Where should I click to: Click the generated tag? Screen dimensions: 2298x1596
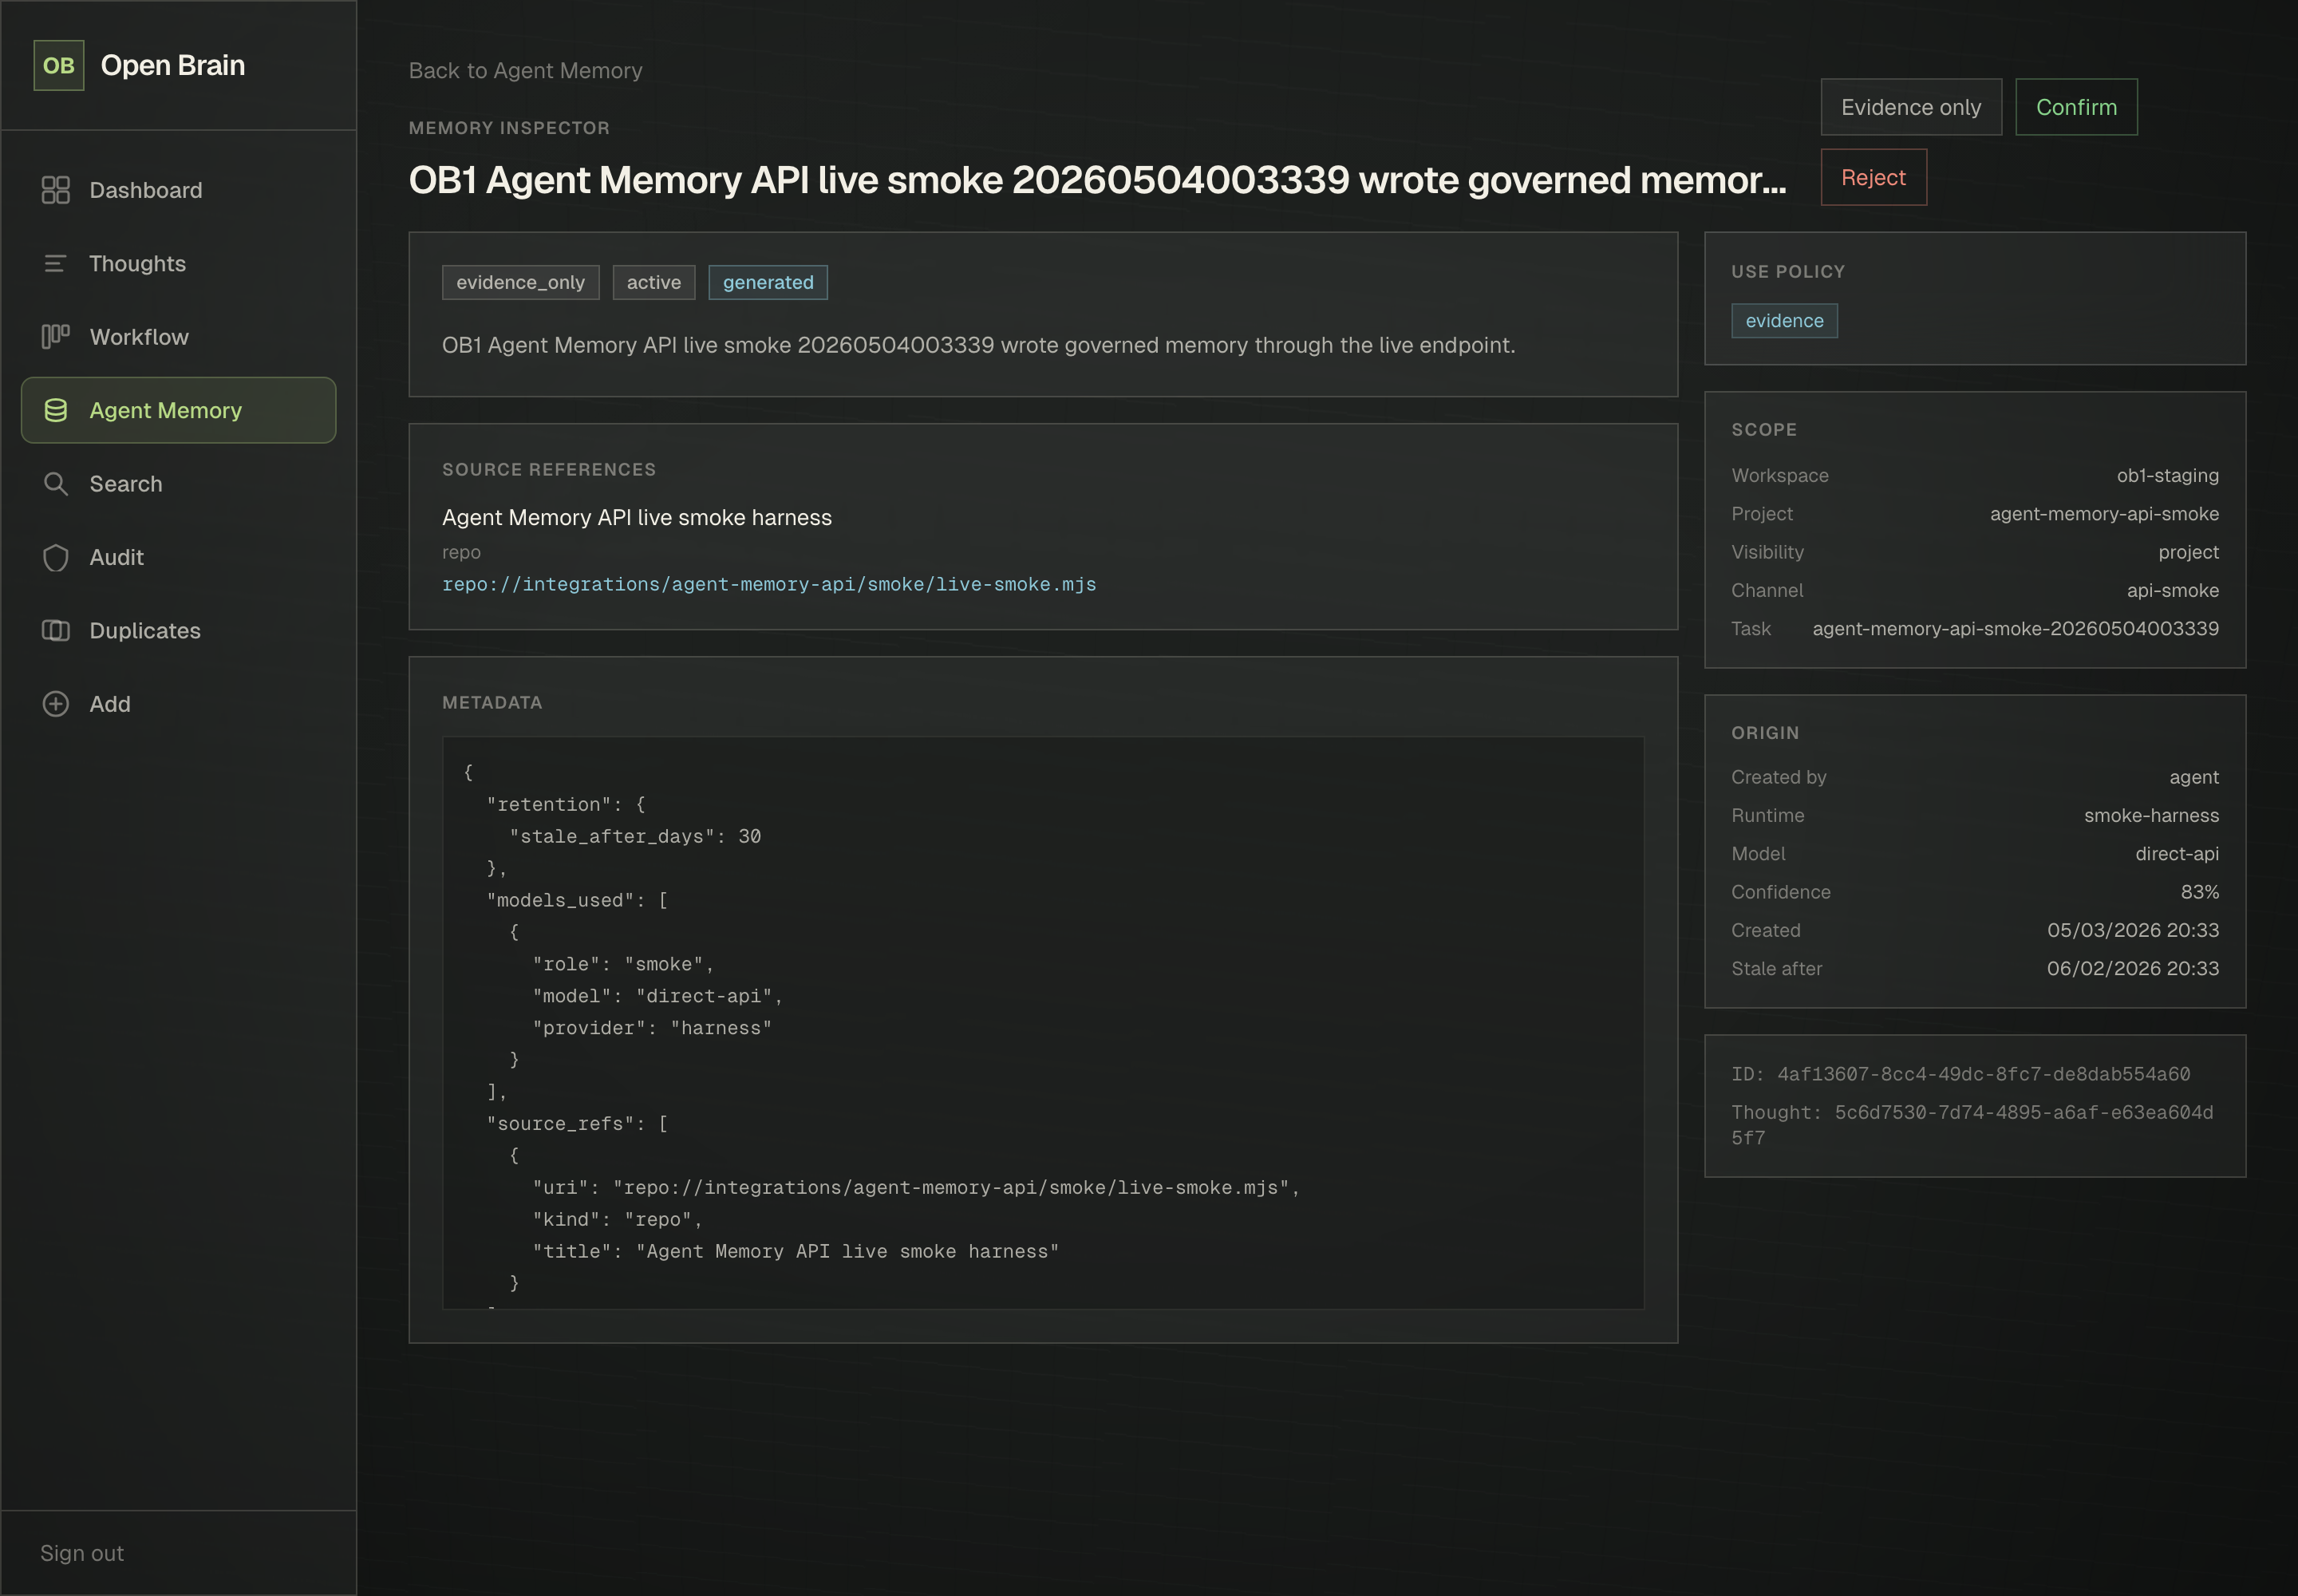pyautogui.click(x=768, y=282)
